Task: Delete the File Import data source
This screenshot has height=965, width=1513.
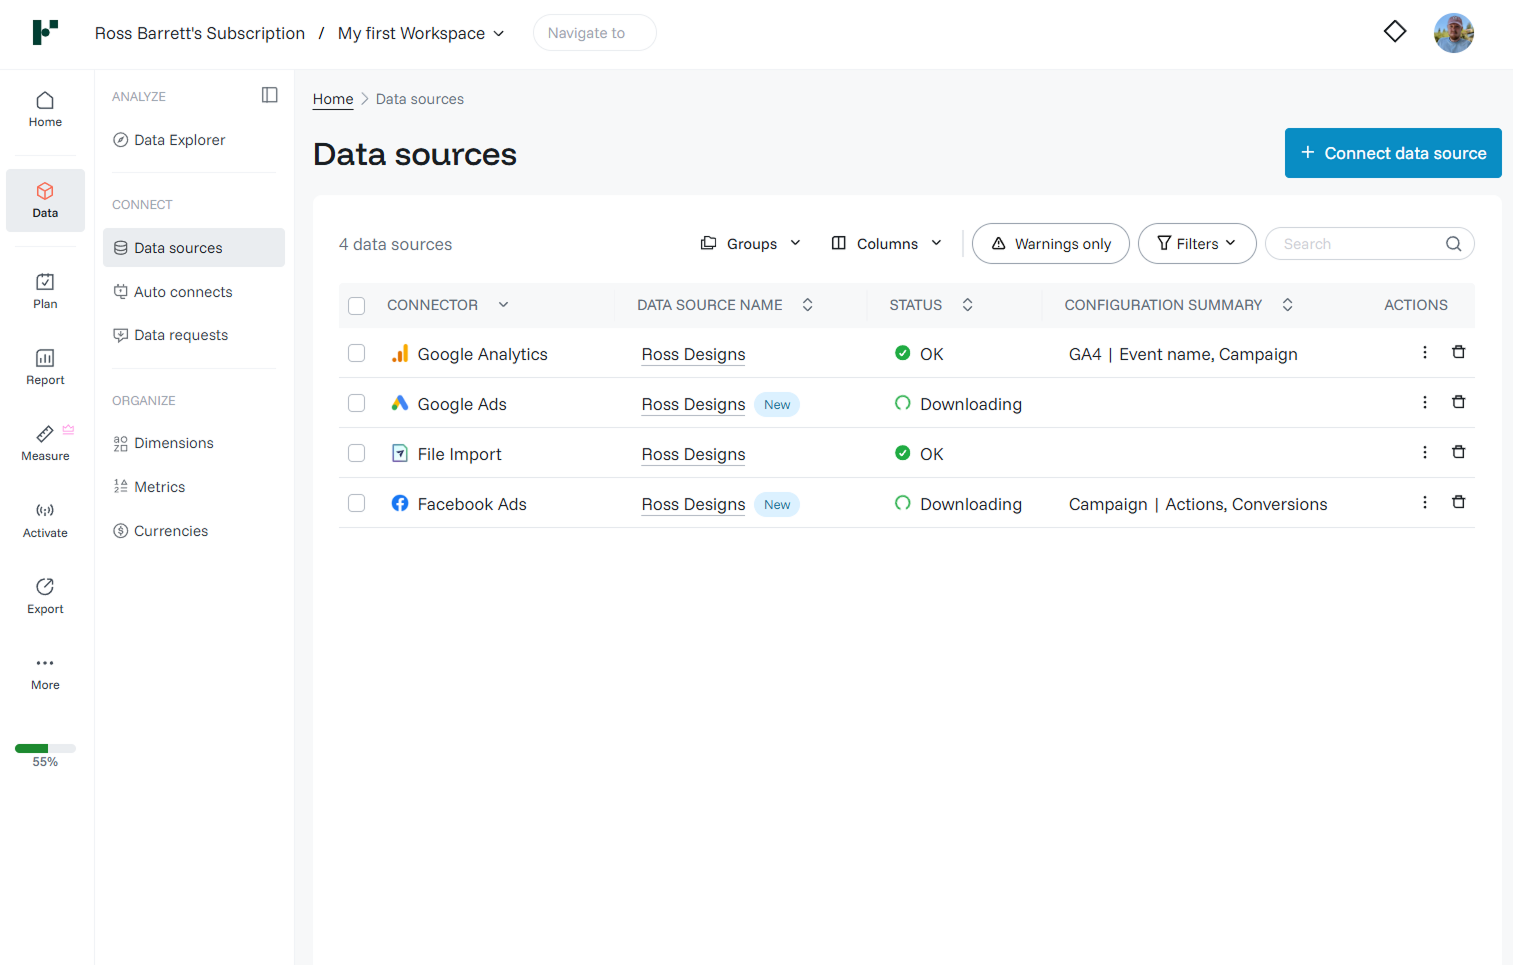Action: pos(1459,452)
